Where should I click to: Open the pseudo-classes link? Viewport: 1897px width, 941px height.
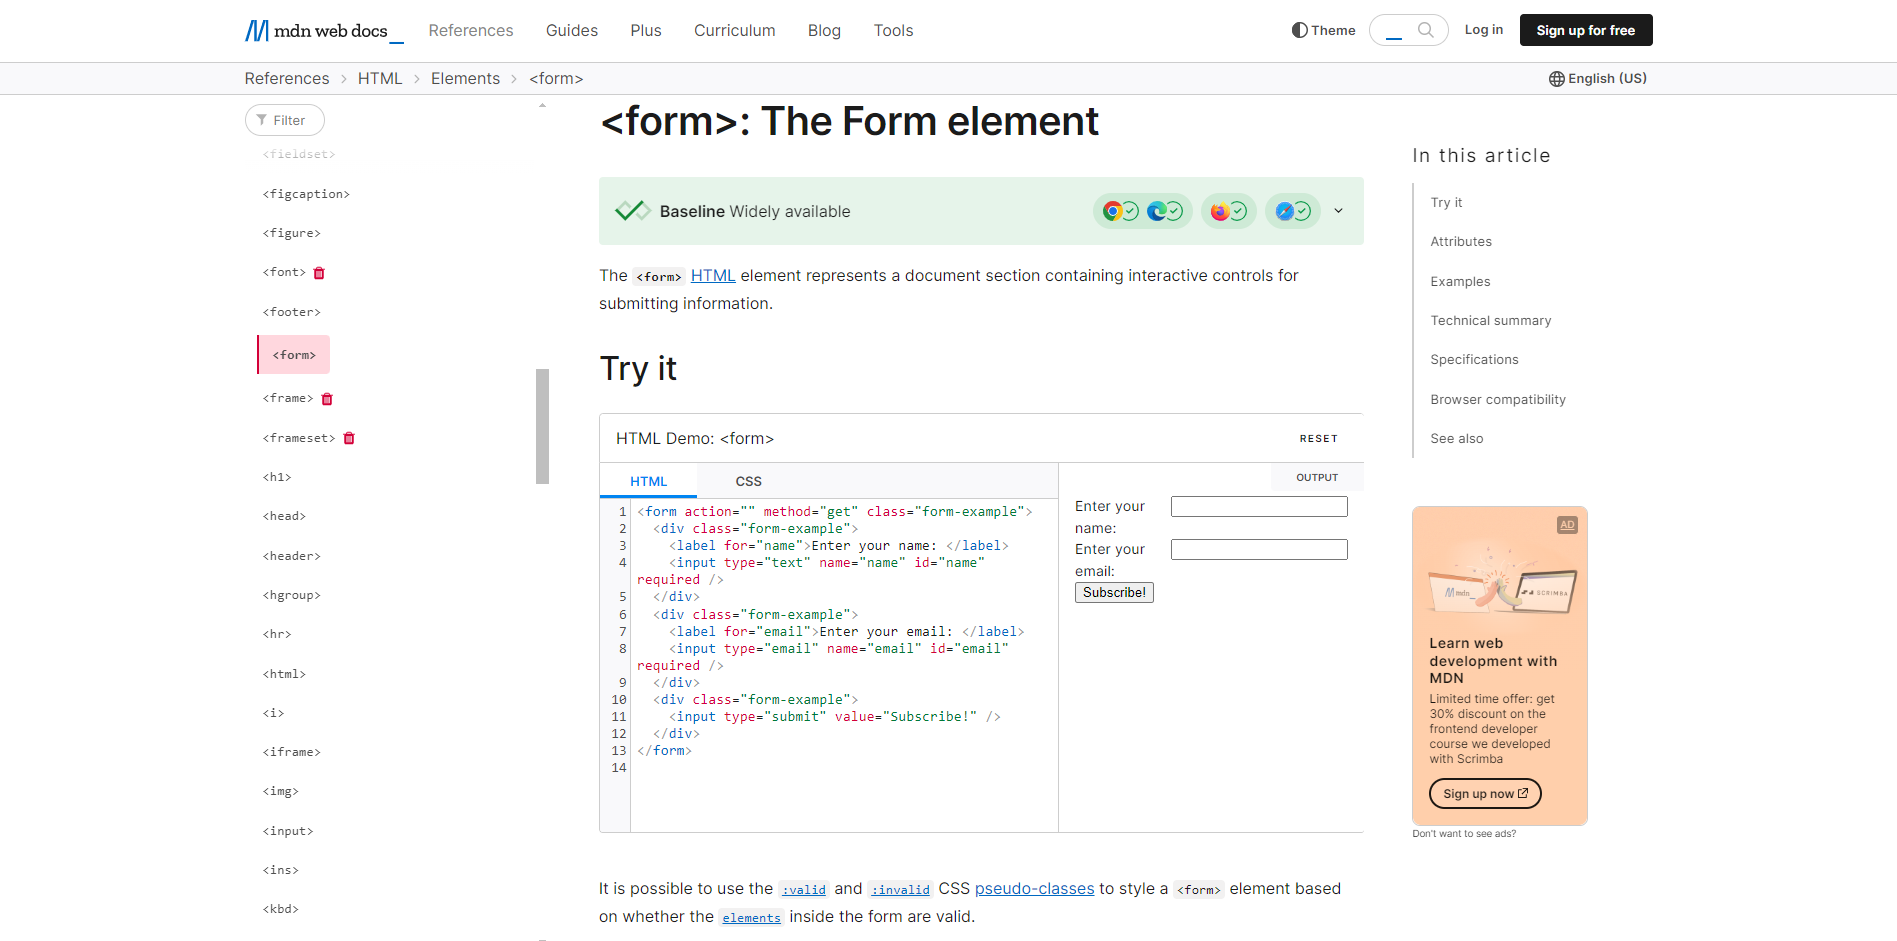coord(1034,889)
